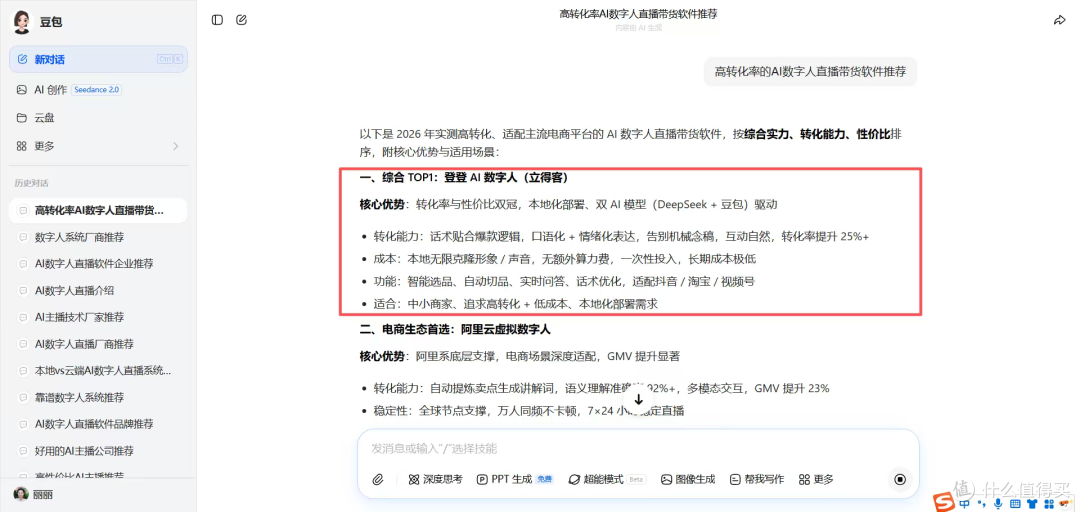Click chat bubble icon beside 数字人系统厂商推荐
The width and height of the screenshot is (1080, 512).
pyautogui.click(x=23, y=237)
